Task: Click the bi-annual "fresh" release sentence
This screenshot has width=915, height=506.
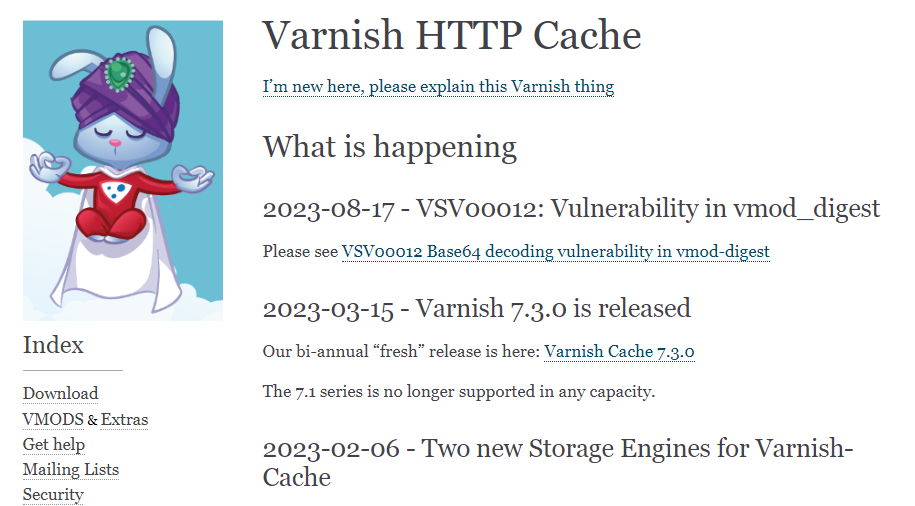Action: (x=401, y=352)
